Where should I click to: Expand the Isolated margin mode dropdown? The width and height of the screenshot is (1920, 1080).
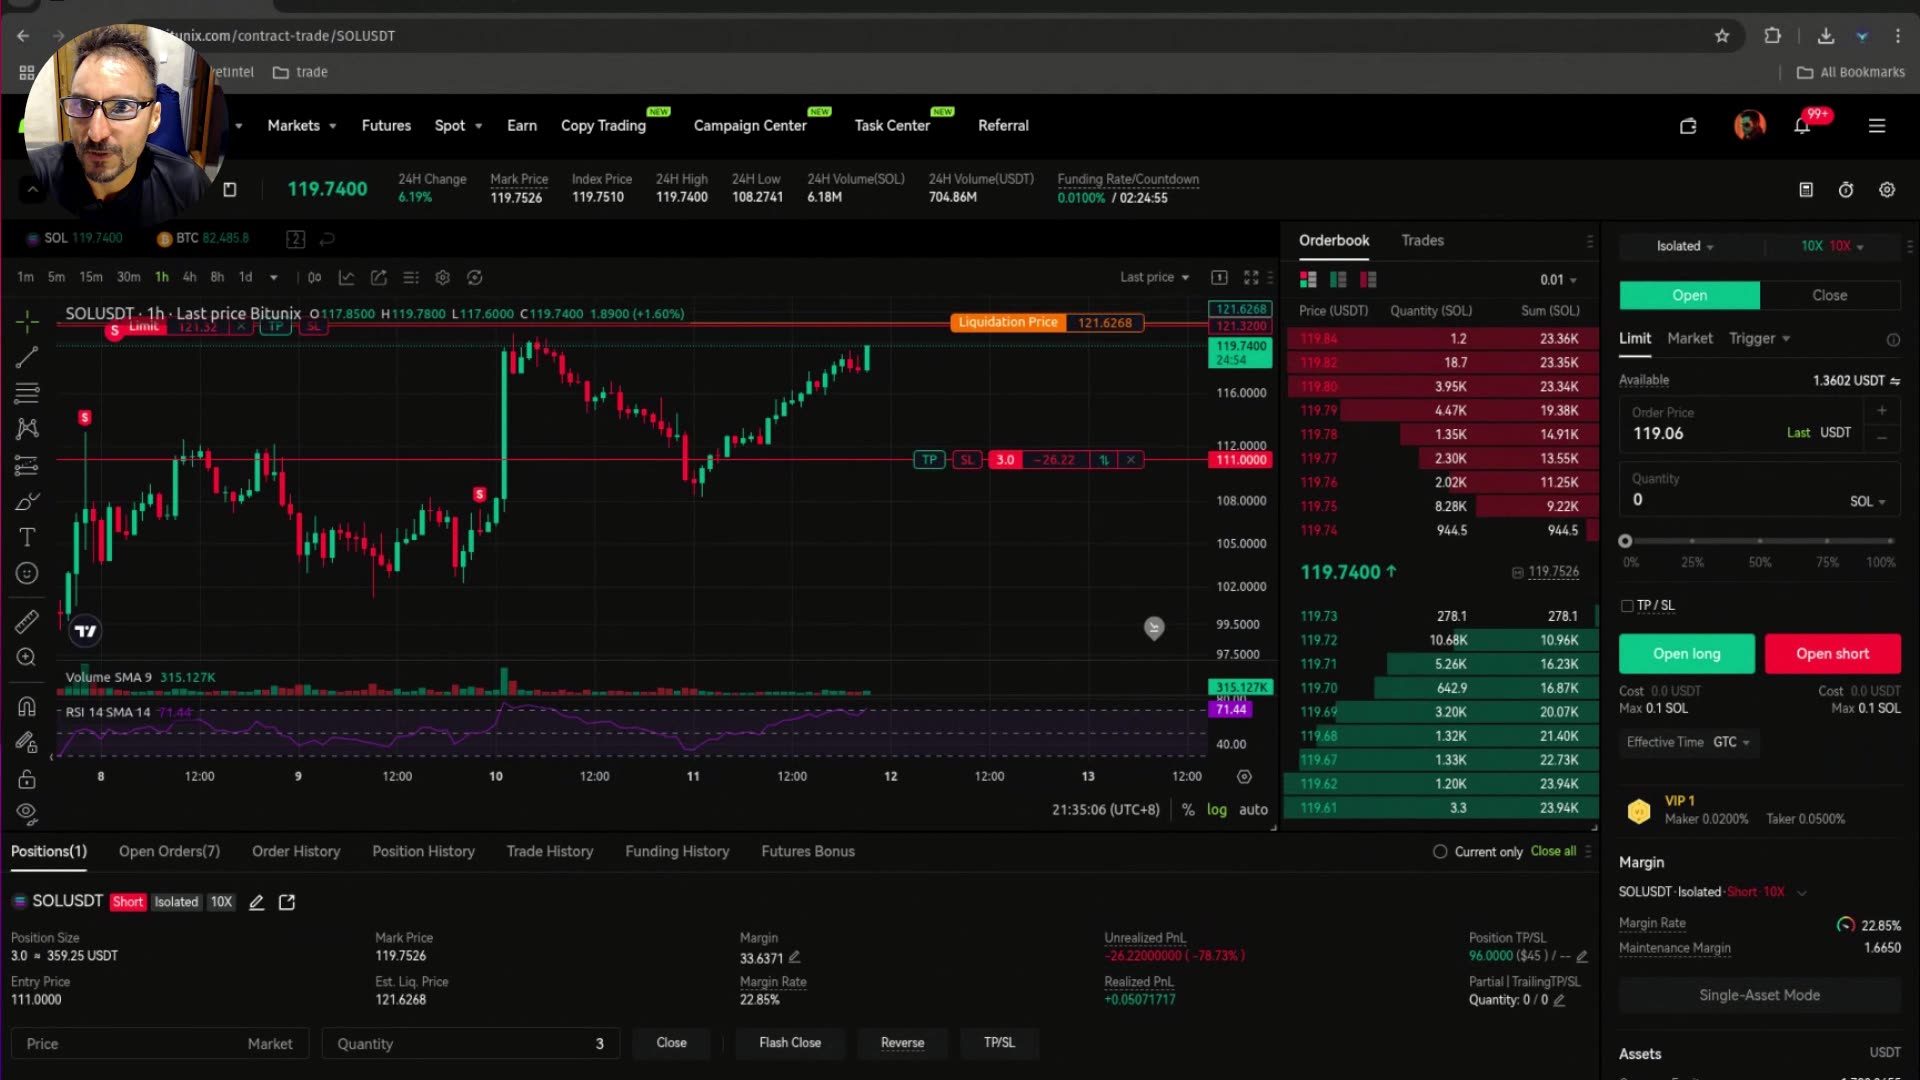click(x=1683, y=246)
